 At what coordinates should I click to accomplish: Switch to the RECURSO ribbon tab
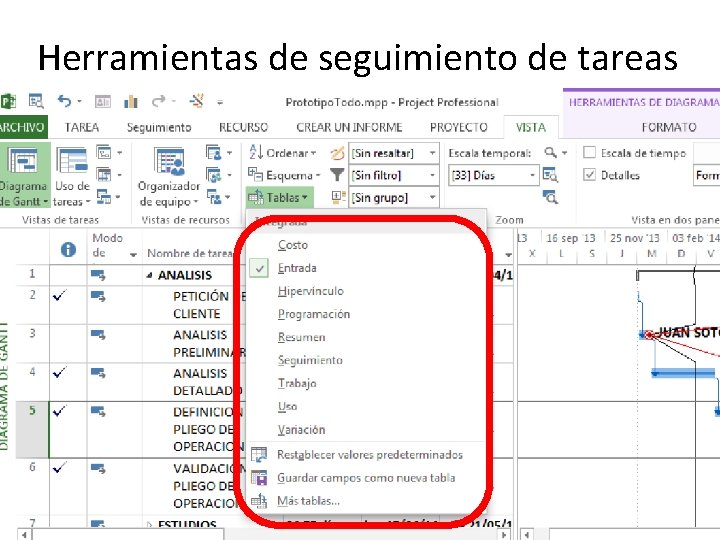243,127
